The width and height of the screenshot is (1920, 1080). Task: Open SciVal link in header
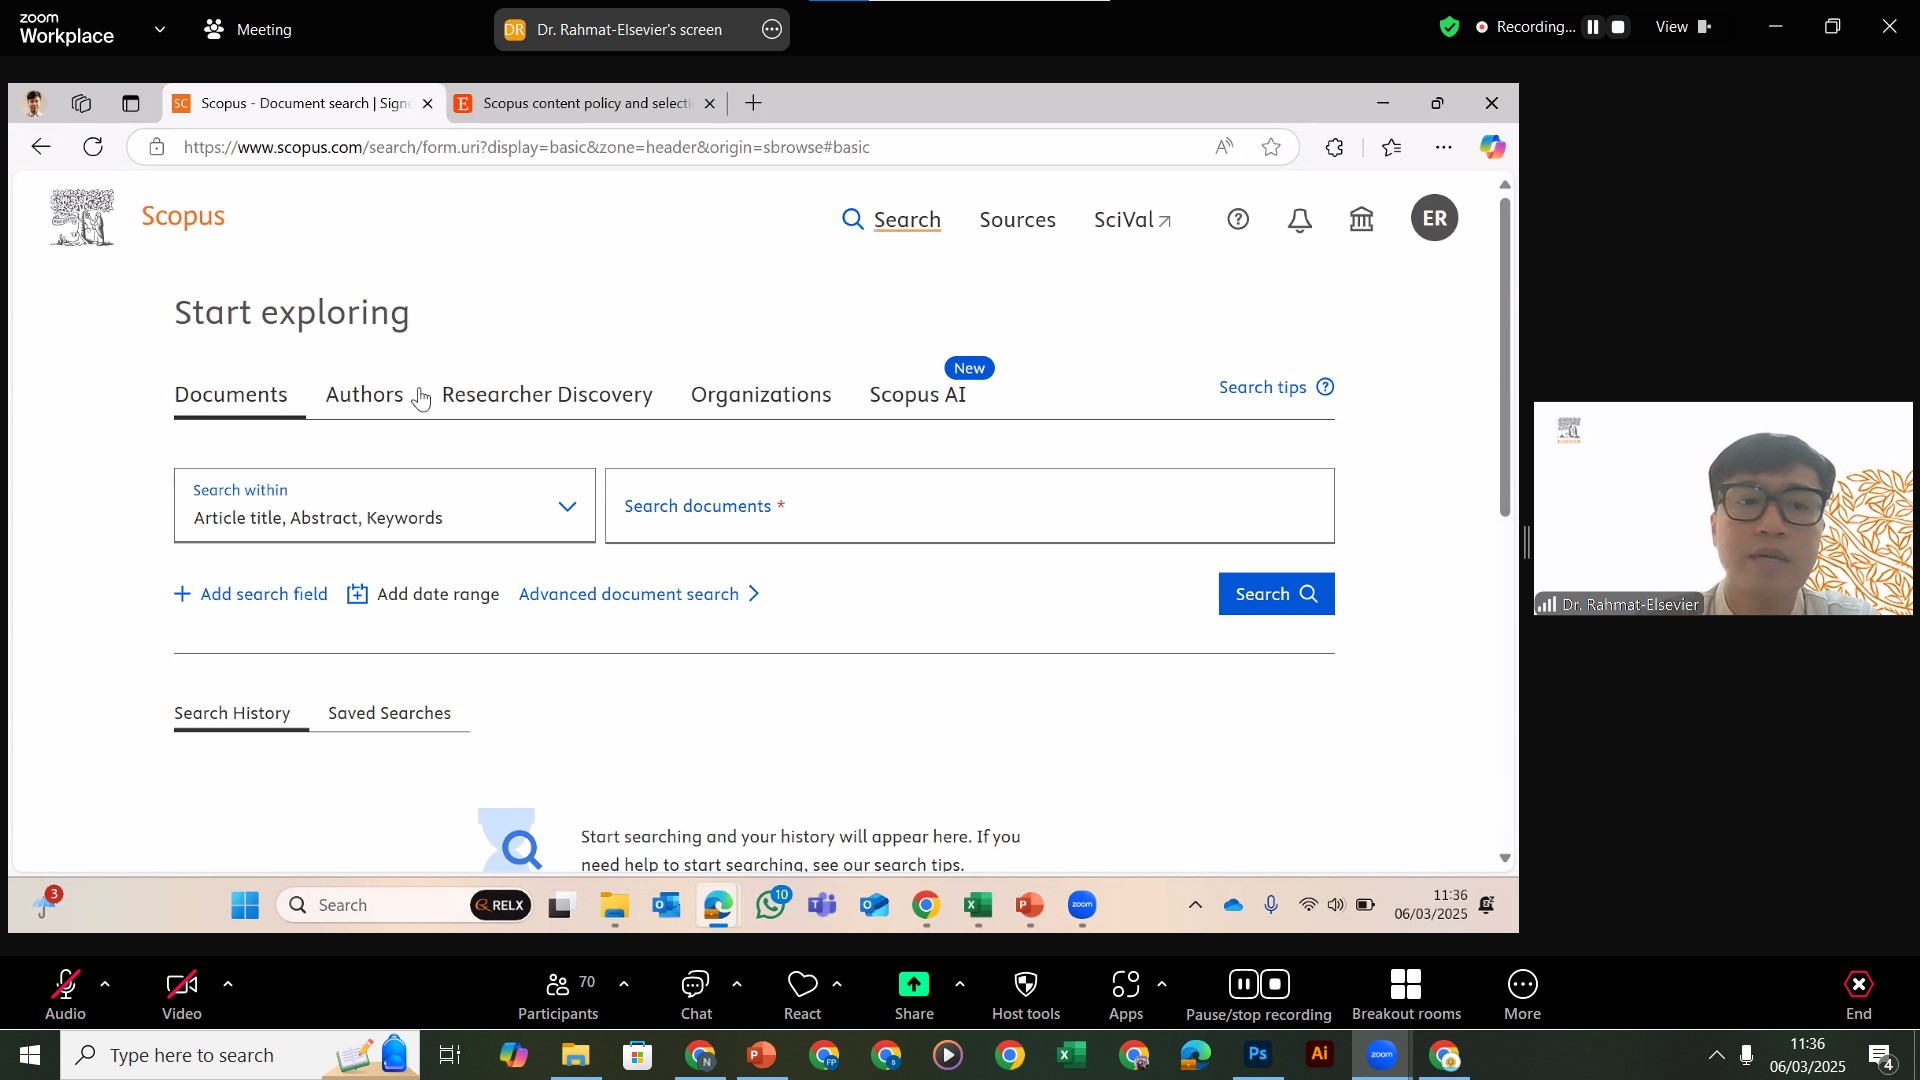click(1132, 220)
